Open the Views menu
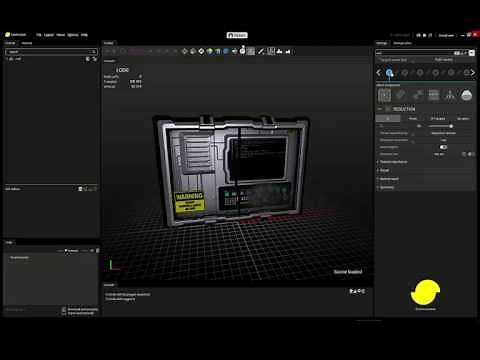This screenshot has height=360, width=480. coord(61,35)
